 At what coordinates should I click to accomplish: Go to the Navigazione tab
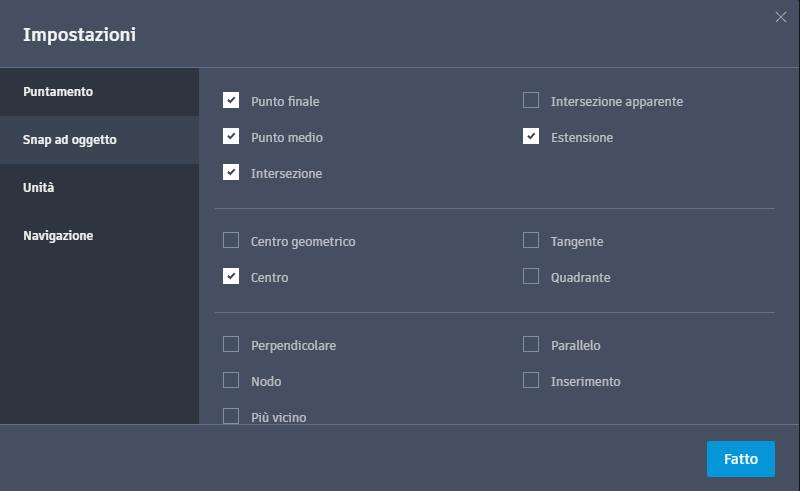click(x=58, y=236)
